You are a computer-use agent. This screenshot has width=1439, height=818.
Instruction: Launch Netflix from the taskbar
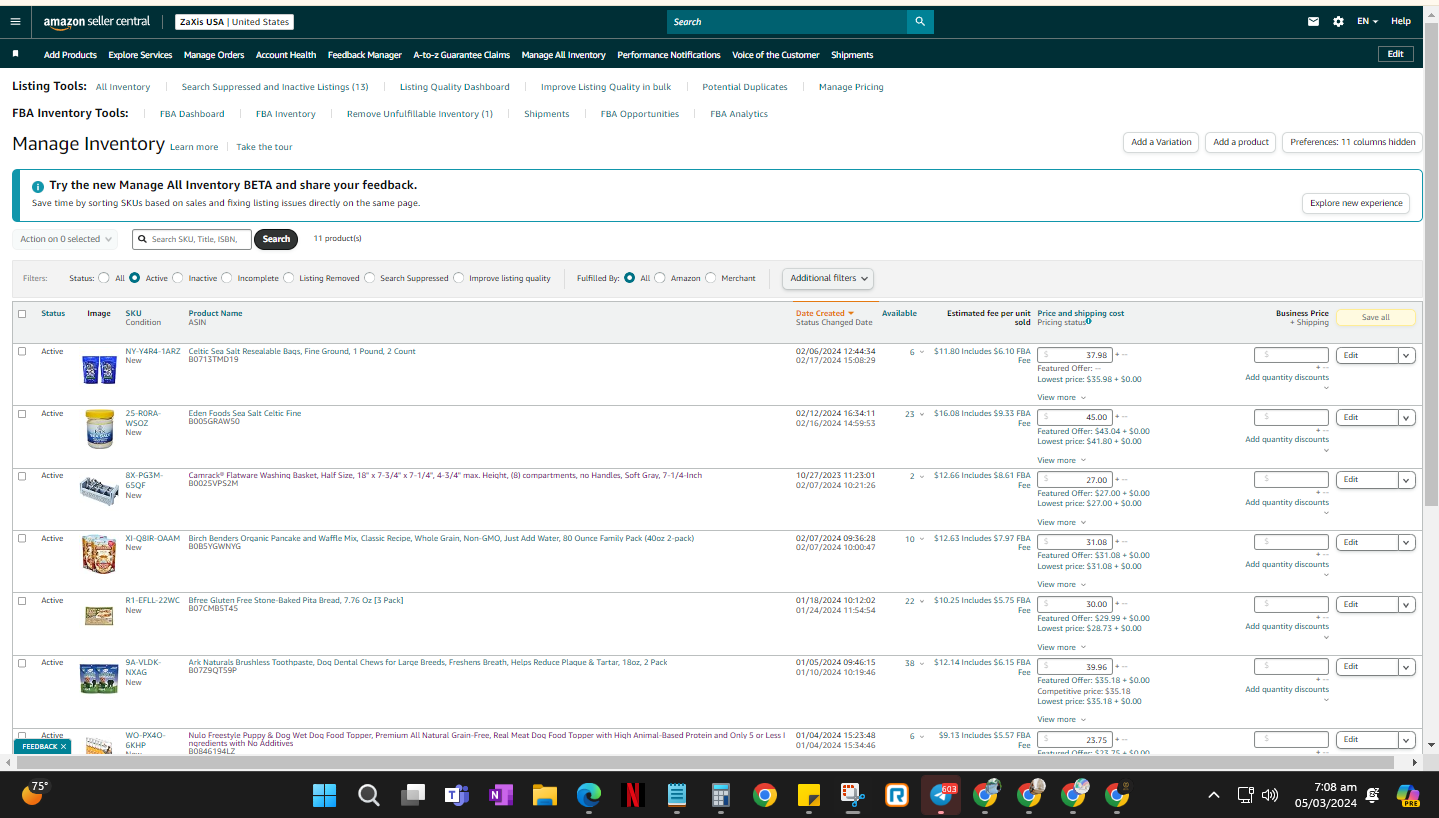click(x=632, y=796)
